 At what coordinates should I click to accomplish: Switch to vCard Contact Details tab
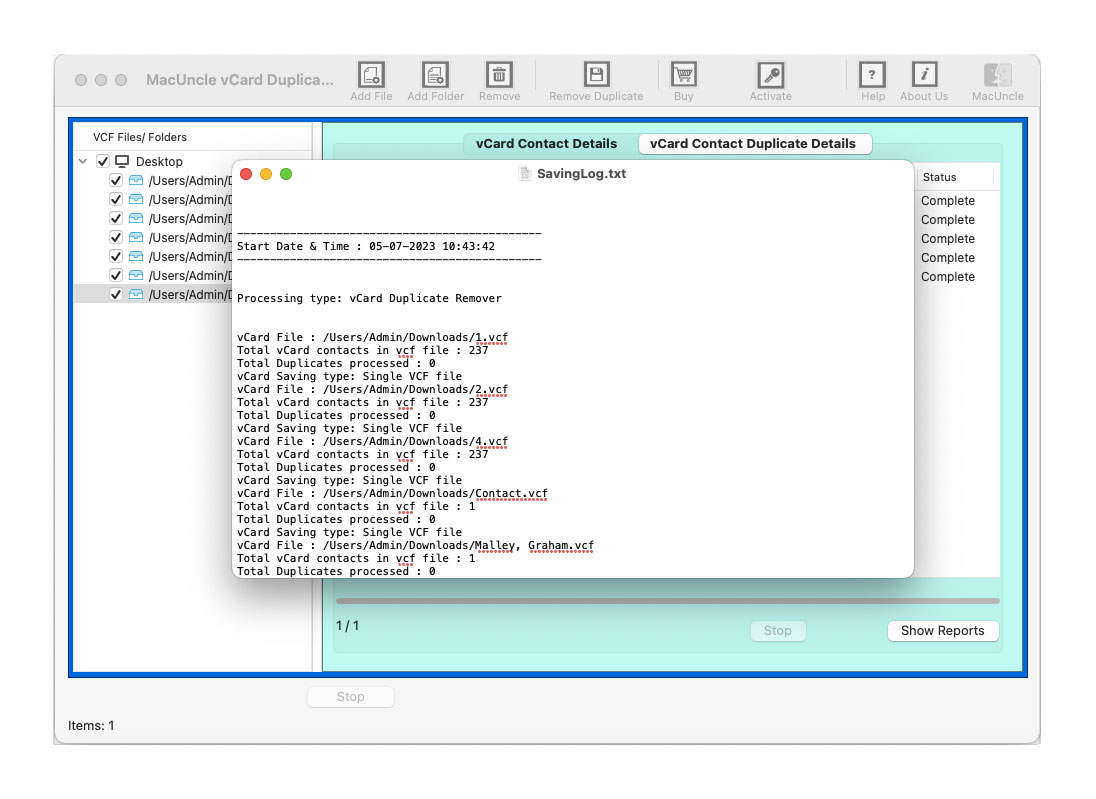546,144
